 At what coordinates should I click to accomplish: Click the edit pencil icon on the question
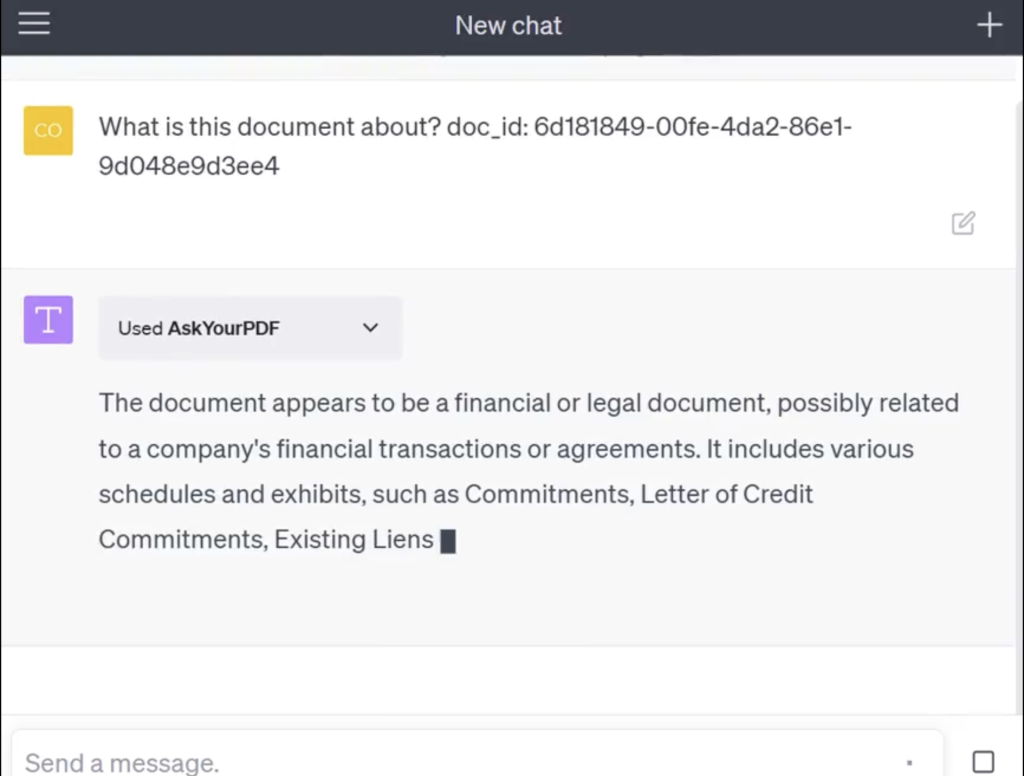click(962, 223)
